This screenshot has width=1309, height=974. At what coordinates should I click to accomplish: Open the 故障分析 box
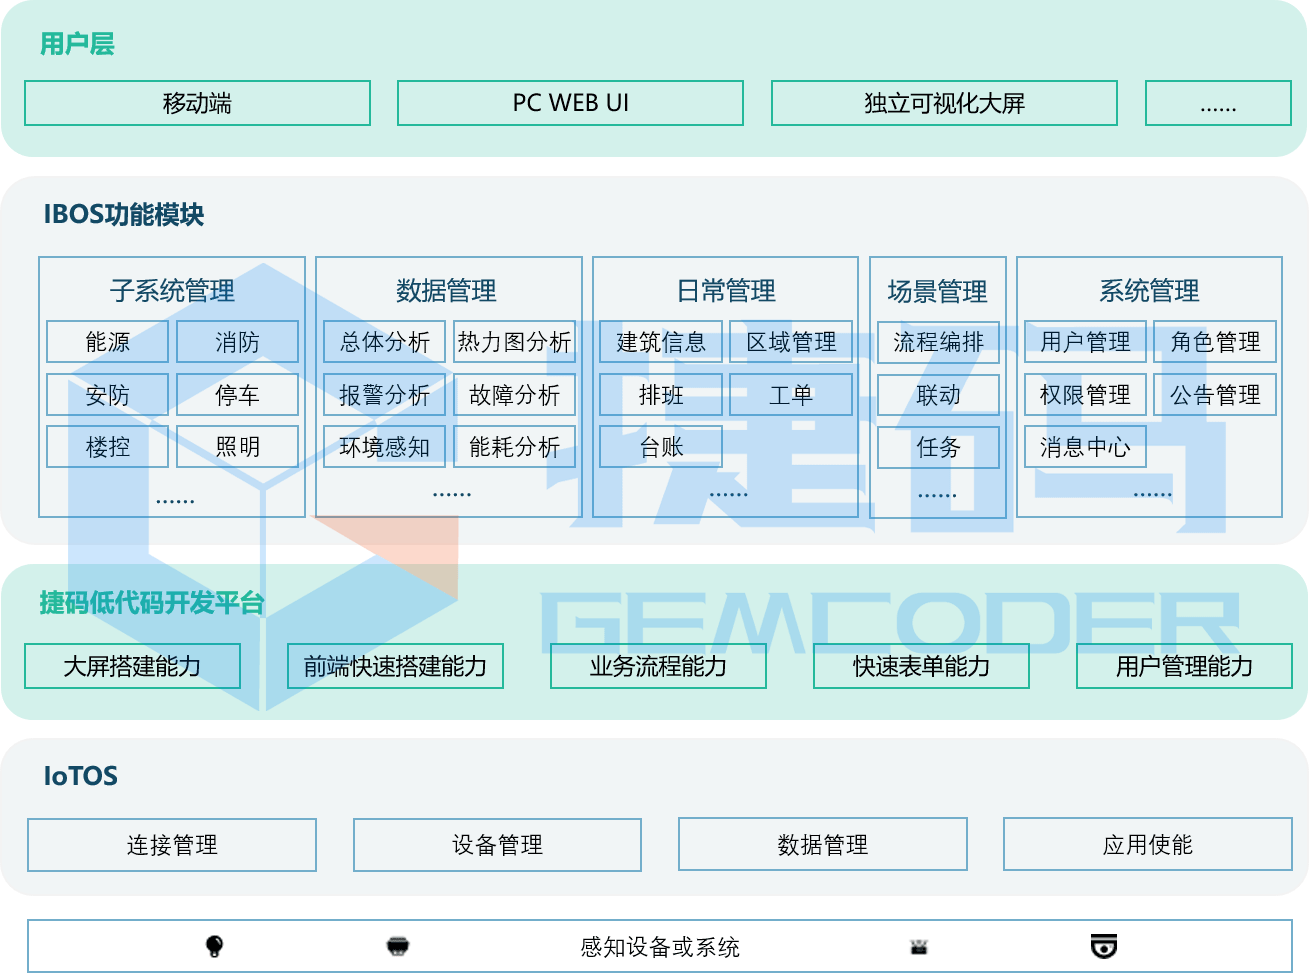(x=515, y=395)
